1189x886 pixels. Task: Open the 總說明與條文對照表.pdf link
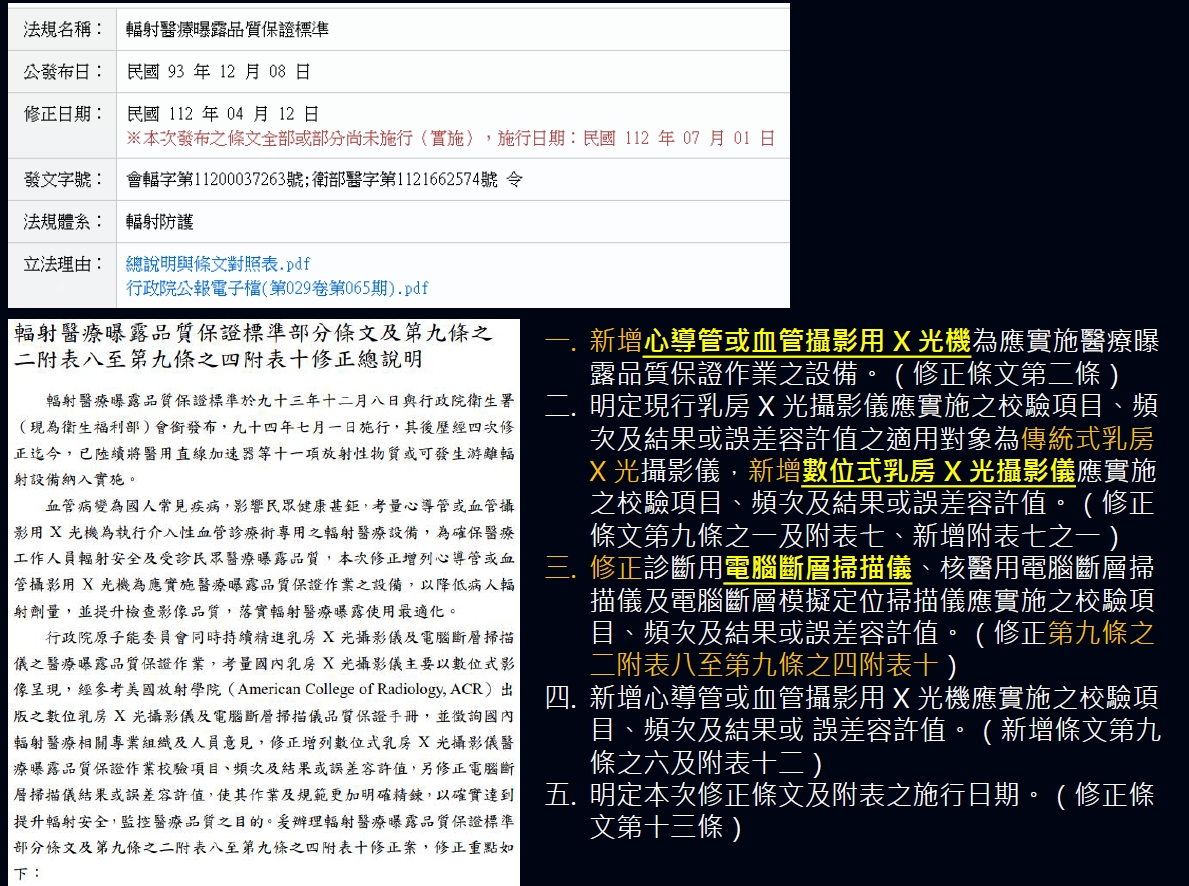pyautogui.click(x=218, y=264)
